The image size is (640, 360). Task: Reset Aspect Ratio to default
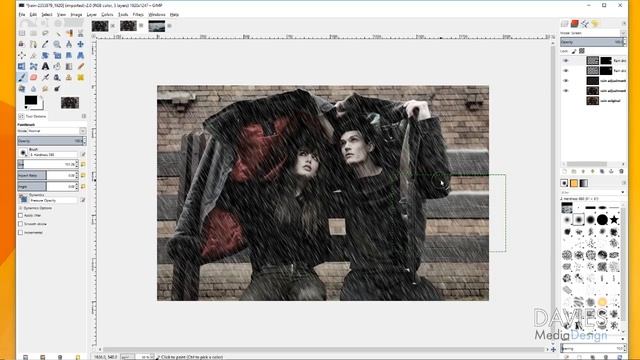(x=83, y=175)
